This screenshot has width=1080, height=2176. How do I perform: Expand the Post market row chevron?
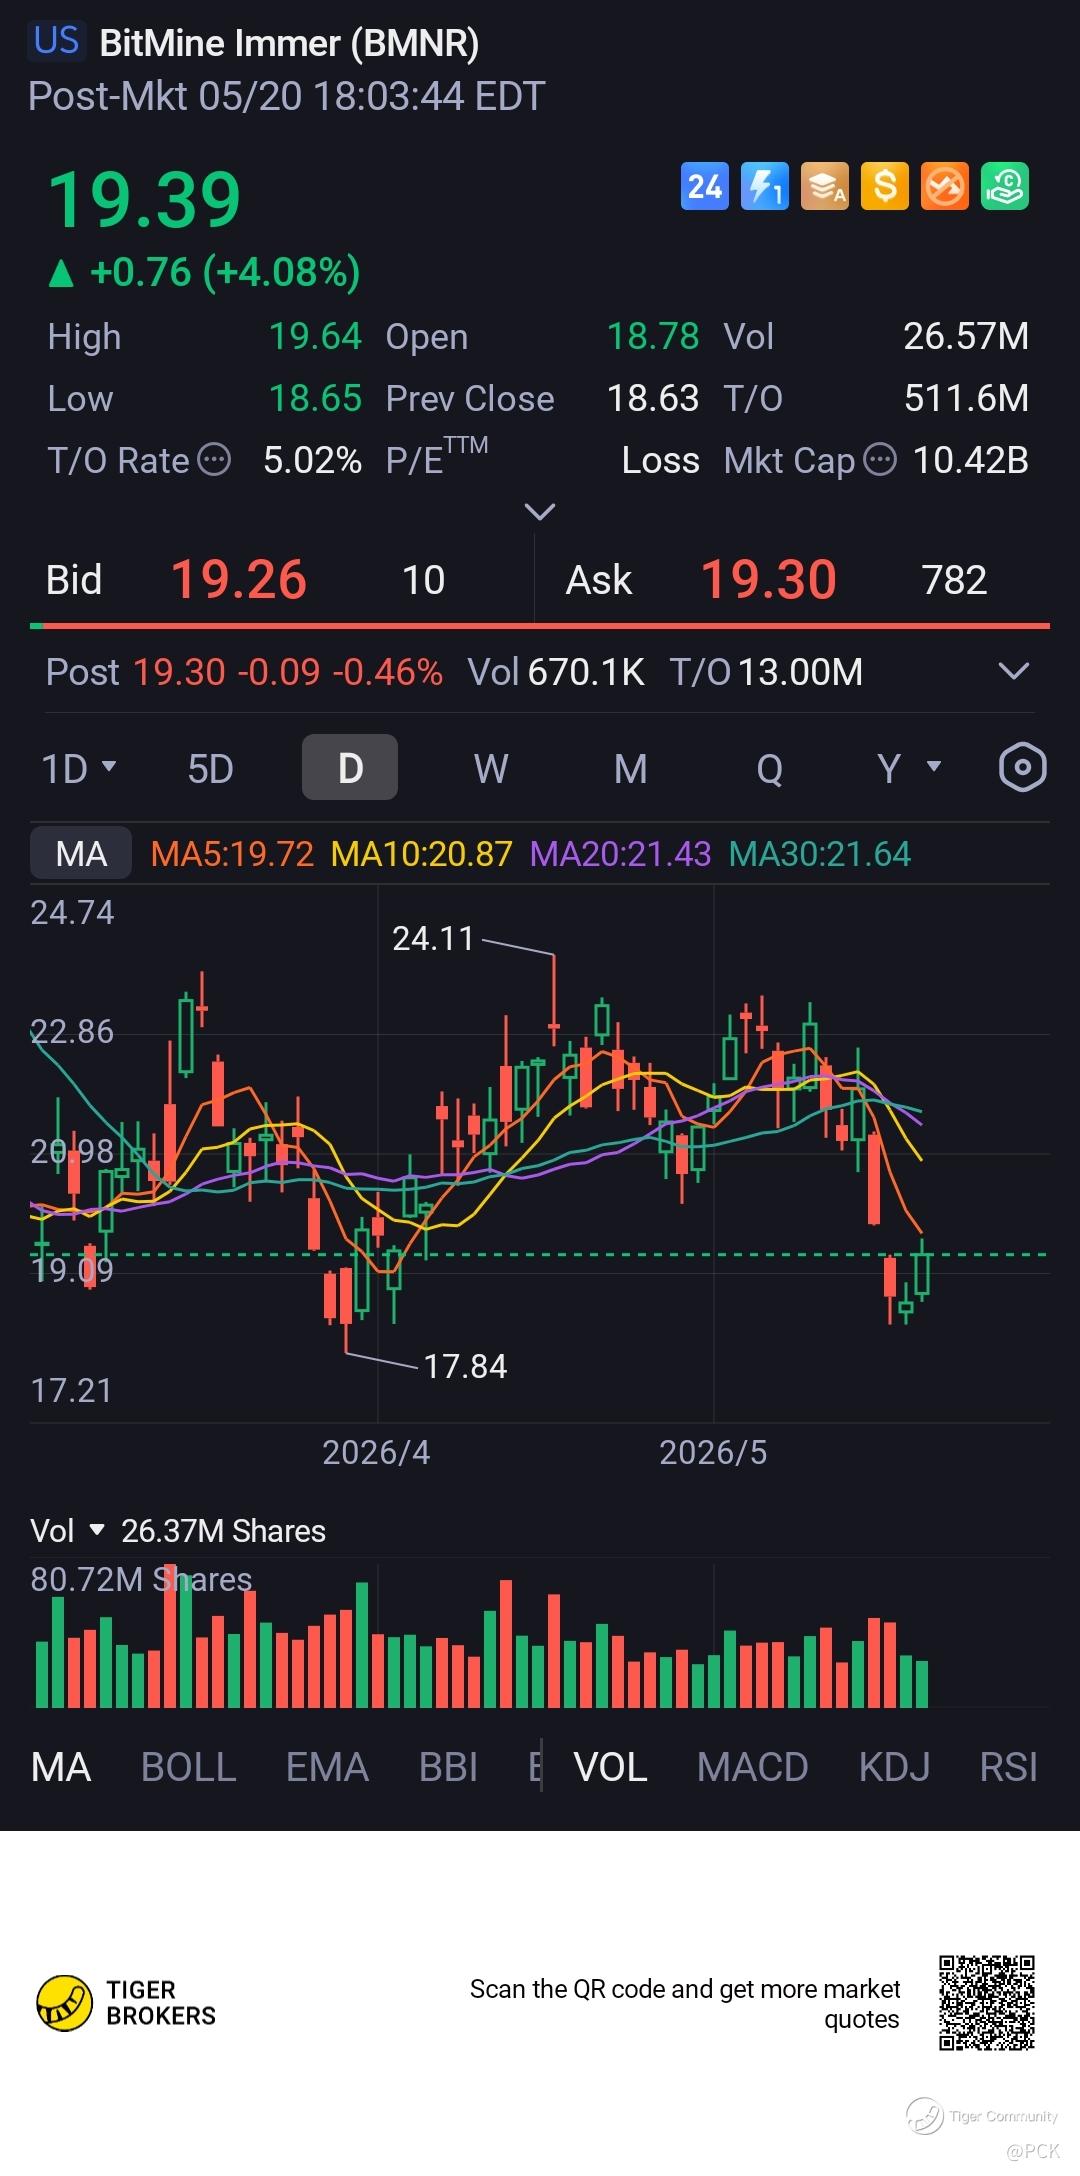pos(1014,671)
